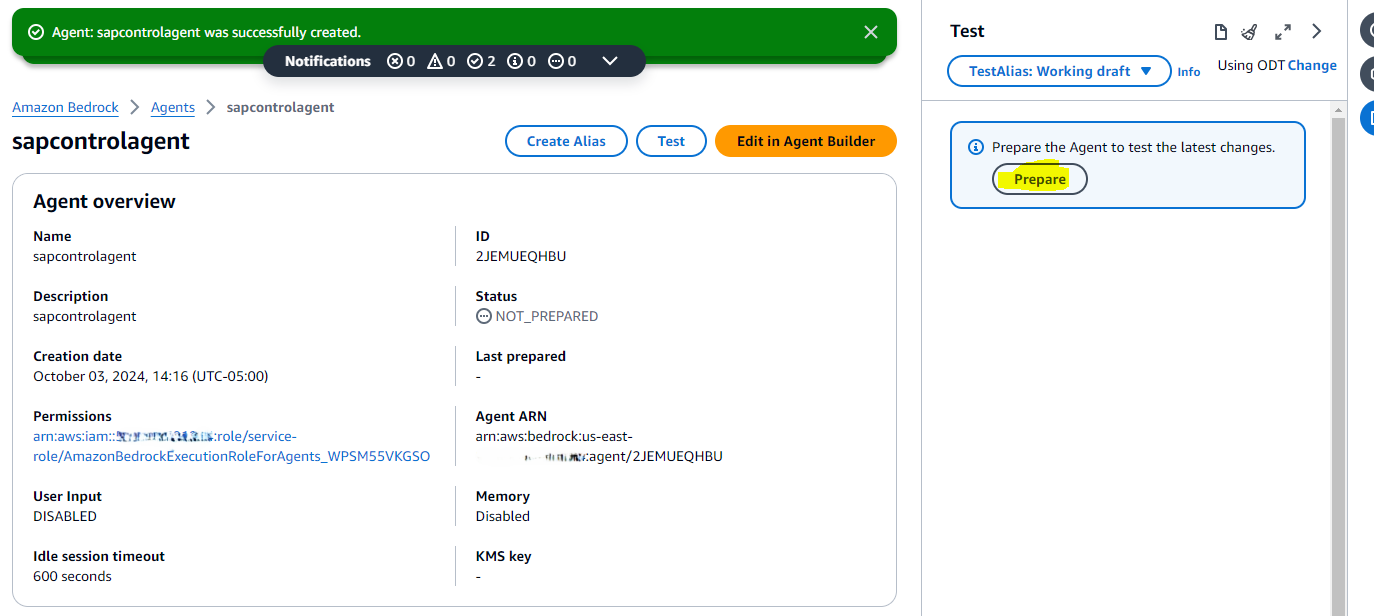
Task: Click the Memory Disabled value
Action: click(503, 516)
